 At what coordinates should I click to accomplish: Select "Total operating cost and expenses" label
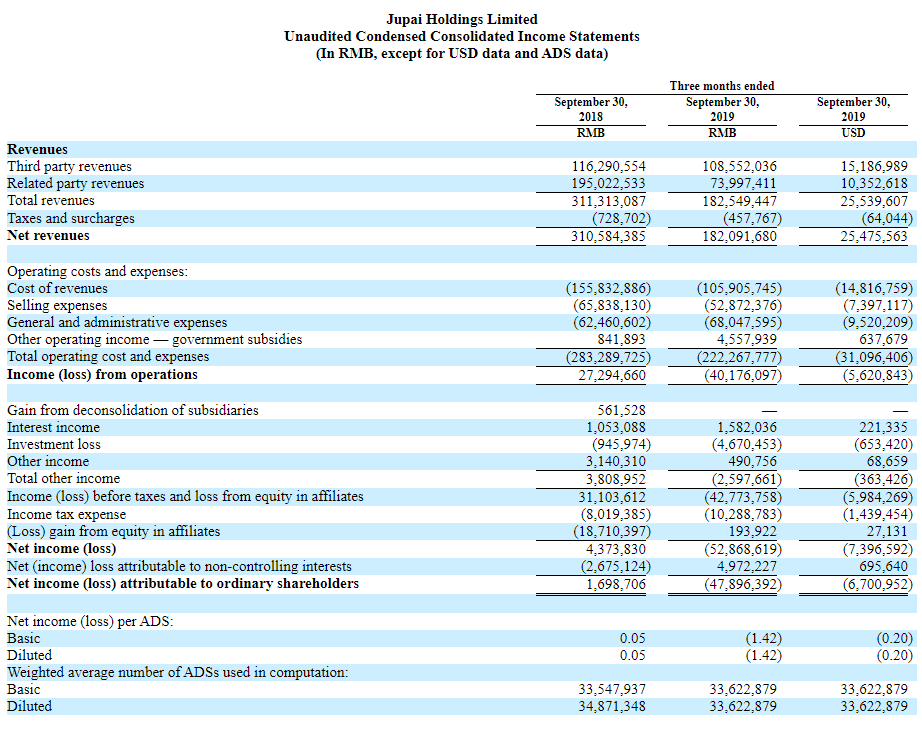(108, 356)
